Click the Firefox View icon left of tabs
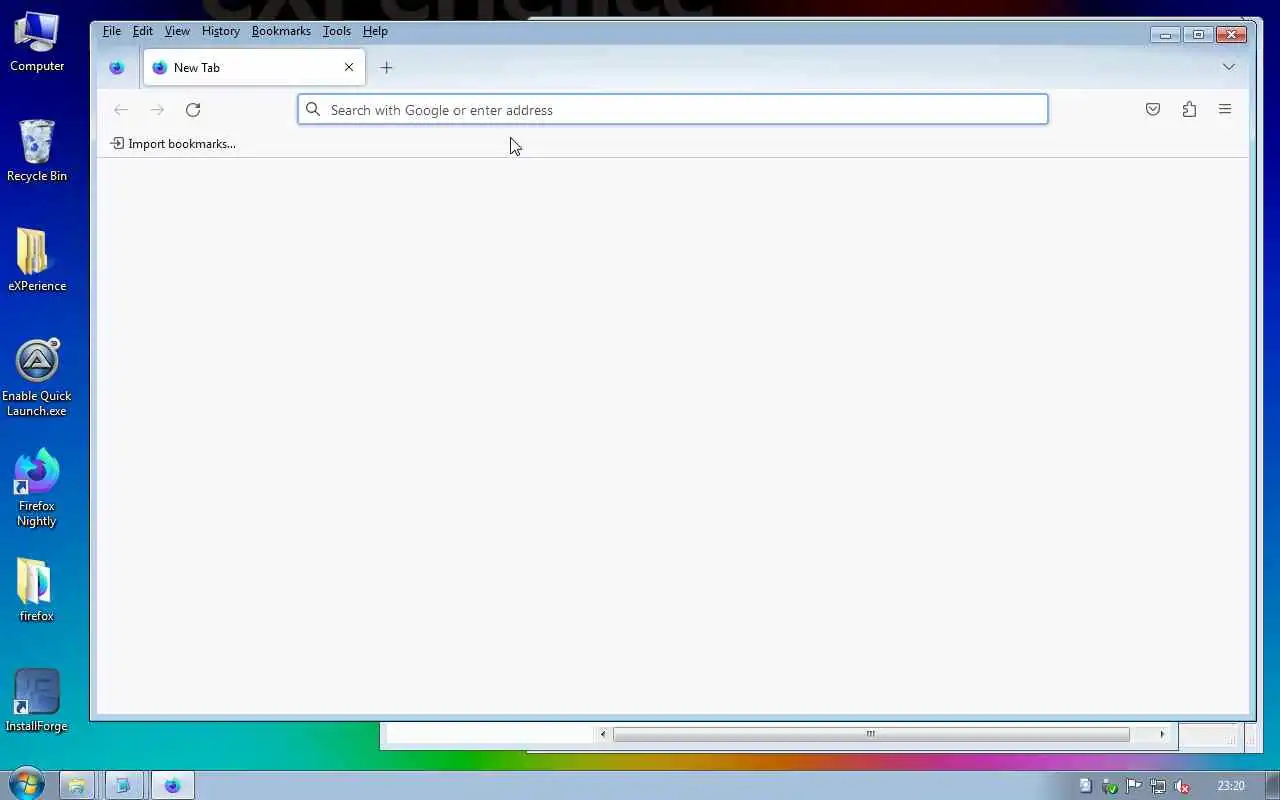This screenshot has height=800, width=1280. click(117, 68)
